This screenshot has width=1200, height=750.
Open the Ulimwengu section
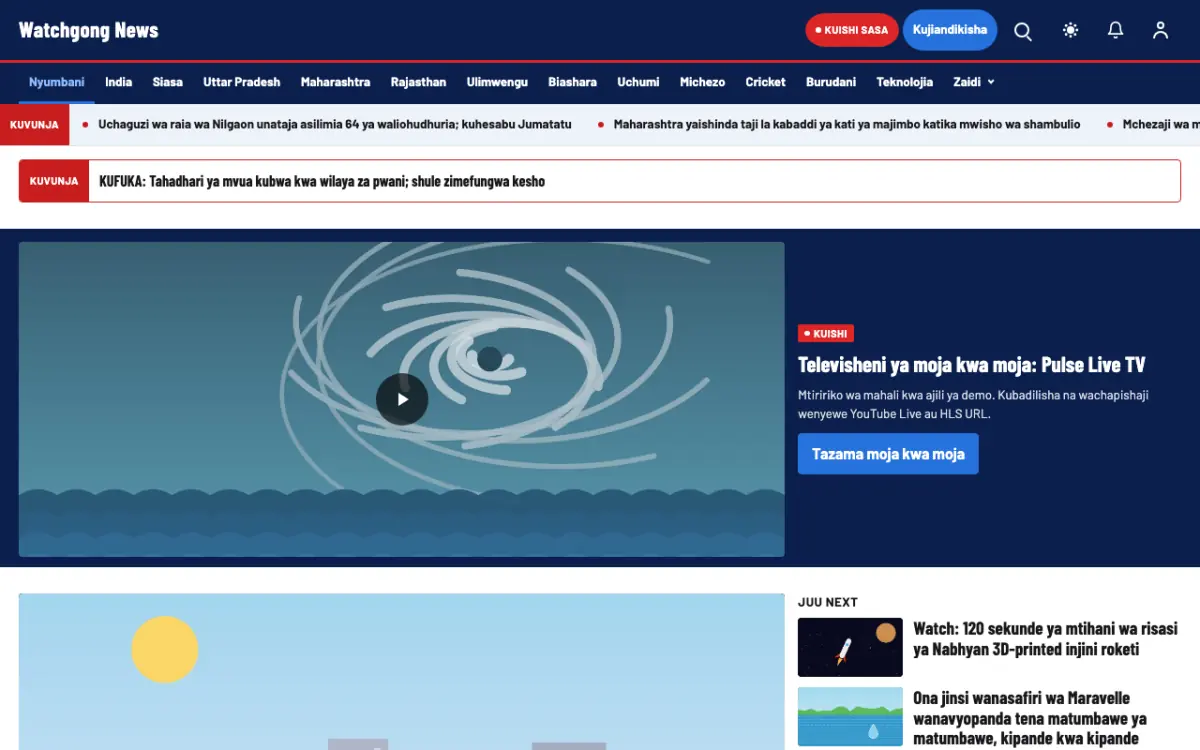click(497, 82)
